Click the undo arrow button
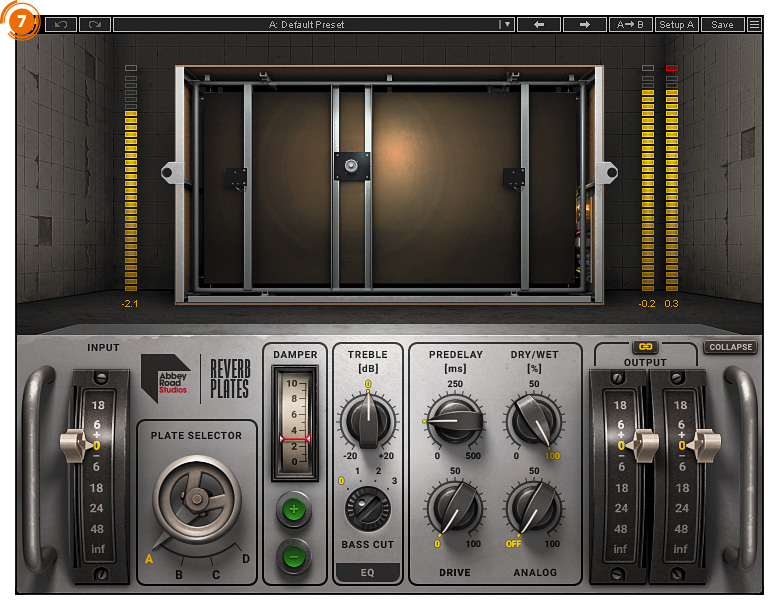Screen dimensions: 779x610 pos(61,24)
